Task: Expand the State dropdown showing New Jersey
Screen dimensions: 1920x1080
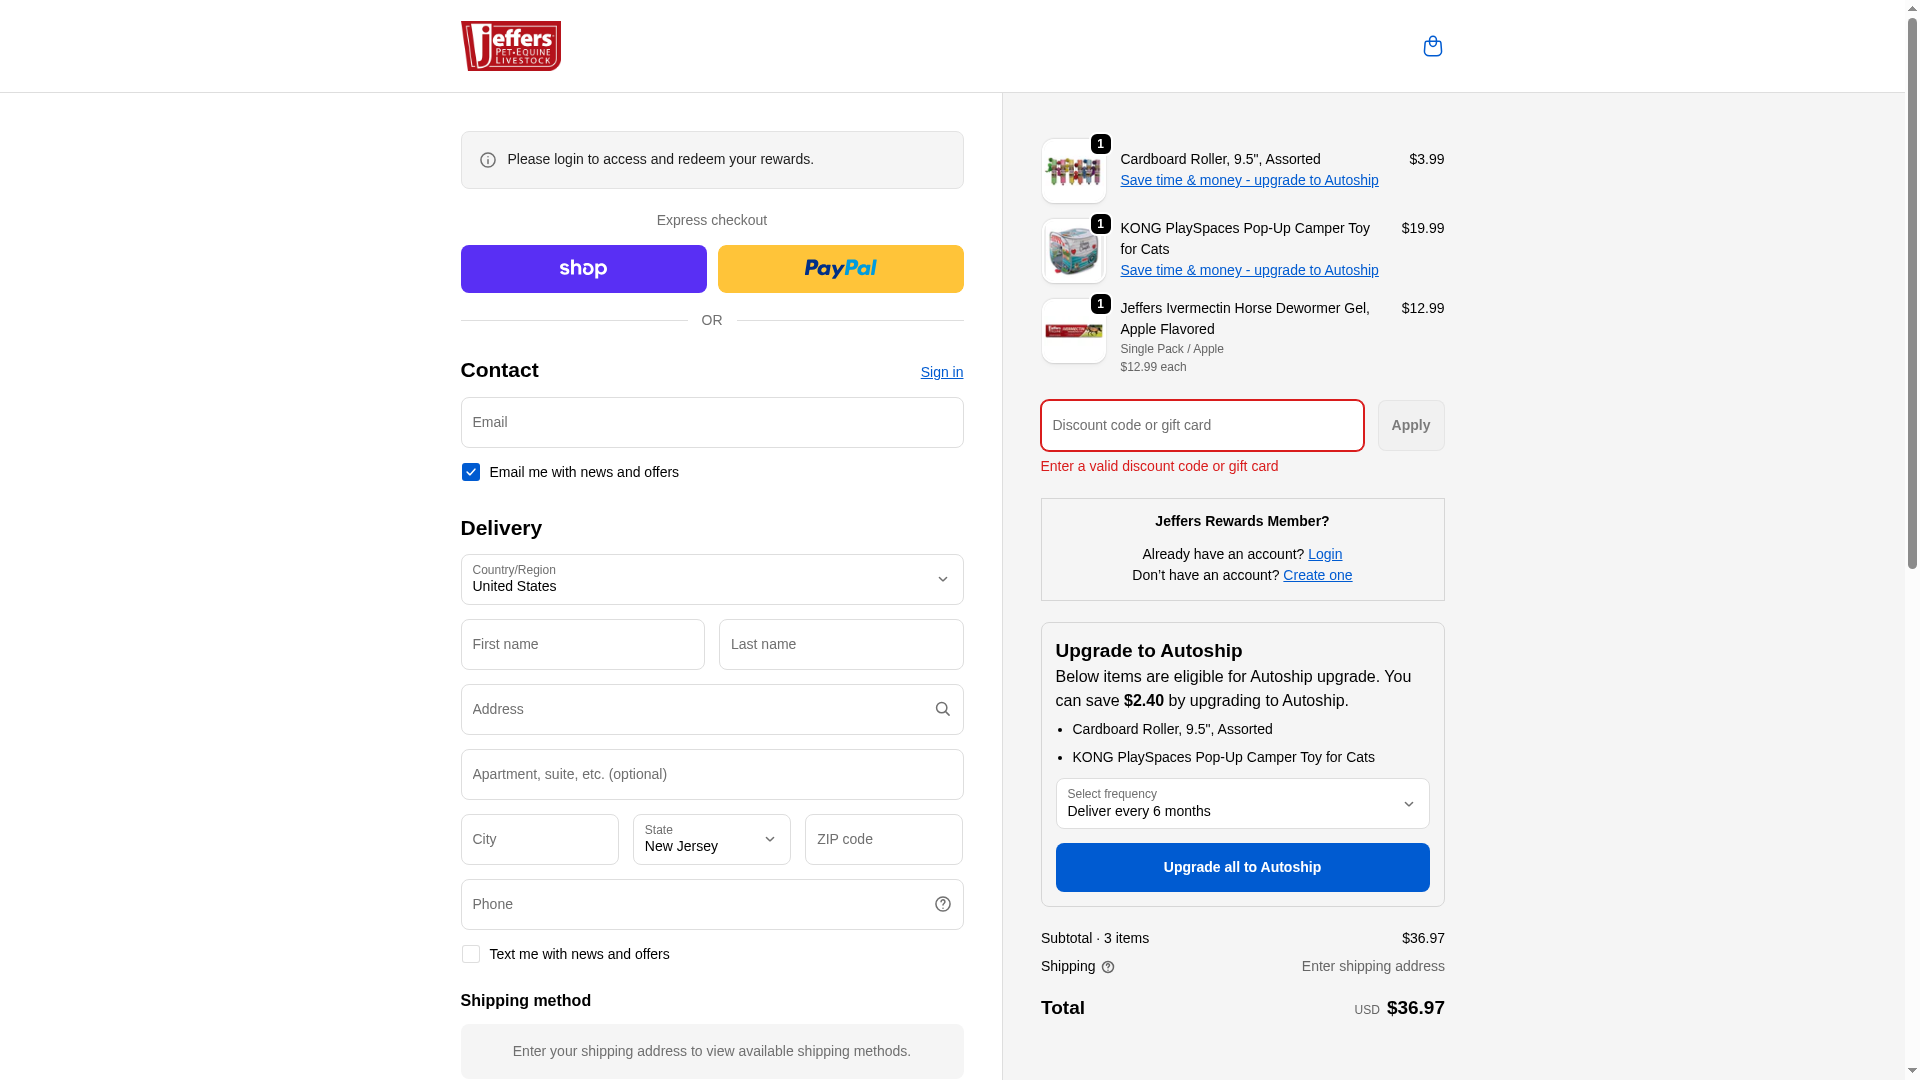Action: click(711, 840)
